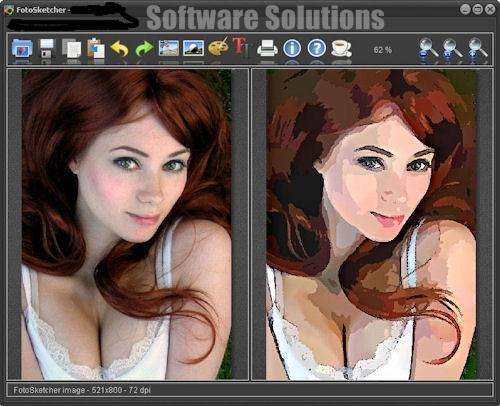Click the coffee cup donate icon
This screenshot has width=500, height=406.
click(341, 48)
